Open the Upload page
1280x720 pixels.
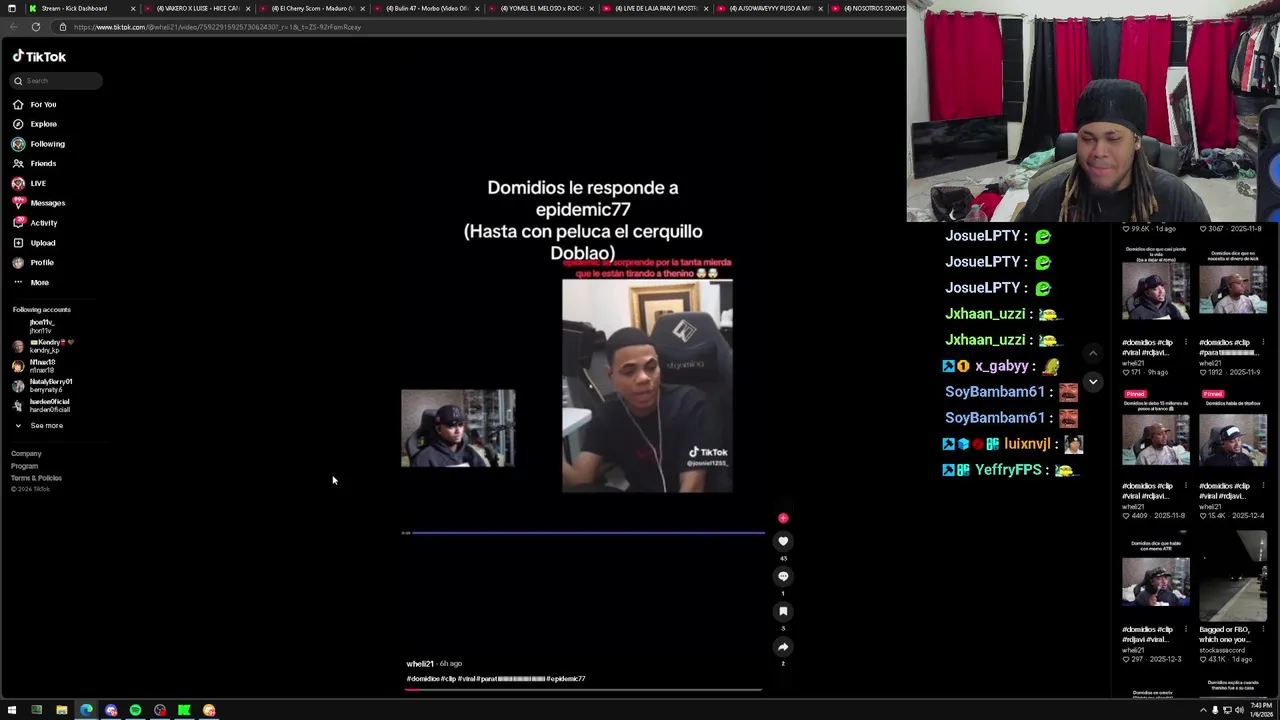click(42, 243)
